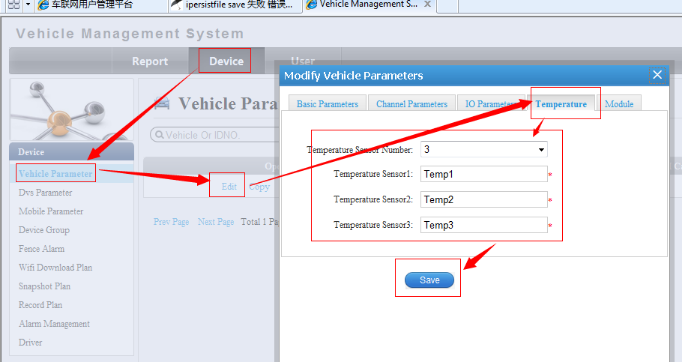Switch to the IO Parameters tab

tap(491, 104)
